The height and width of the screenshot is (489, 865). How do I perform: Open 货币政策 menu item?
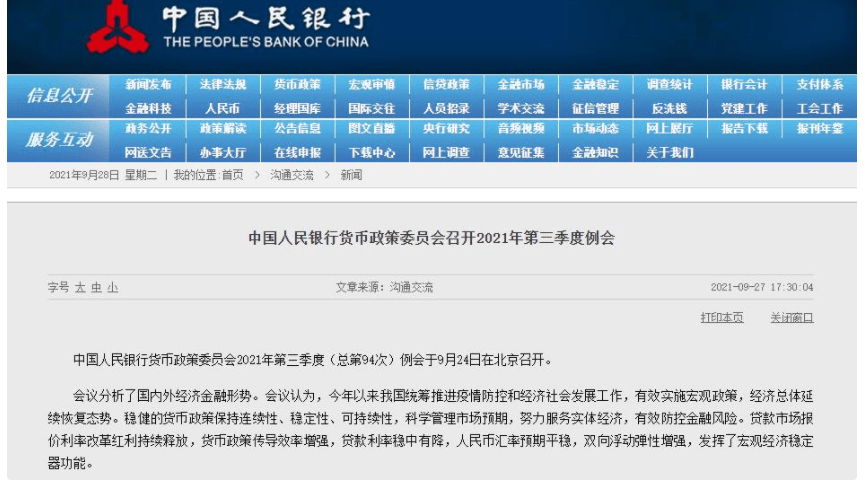(x=297, y=84)
